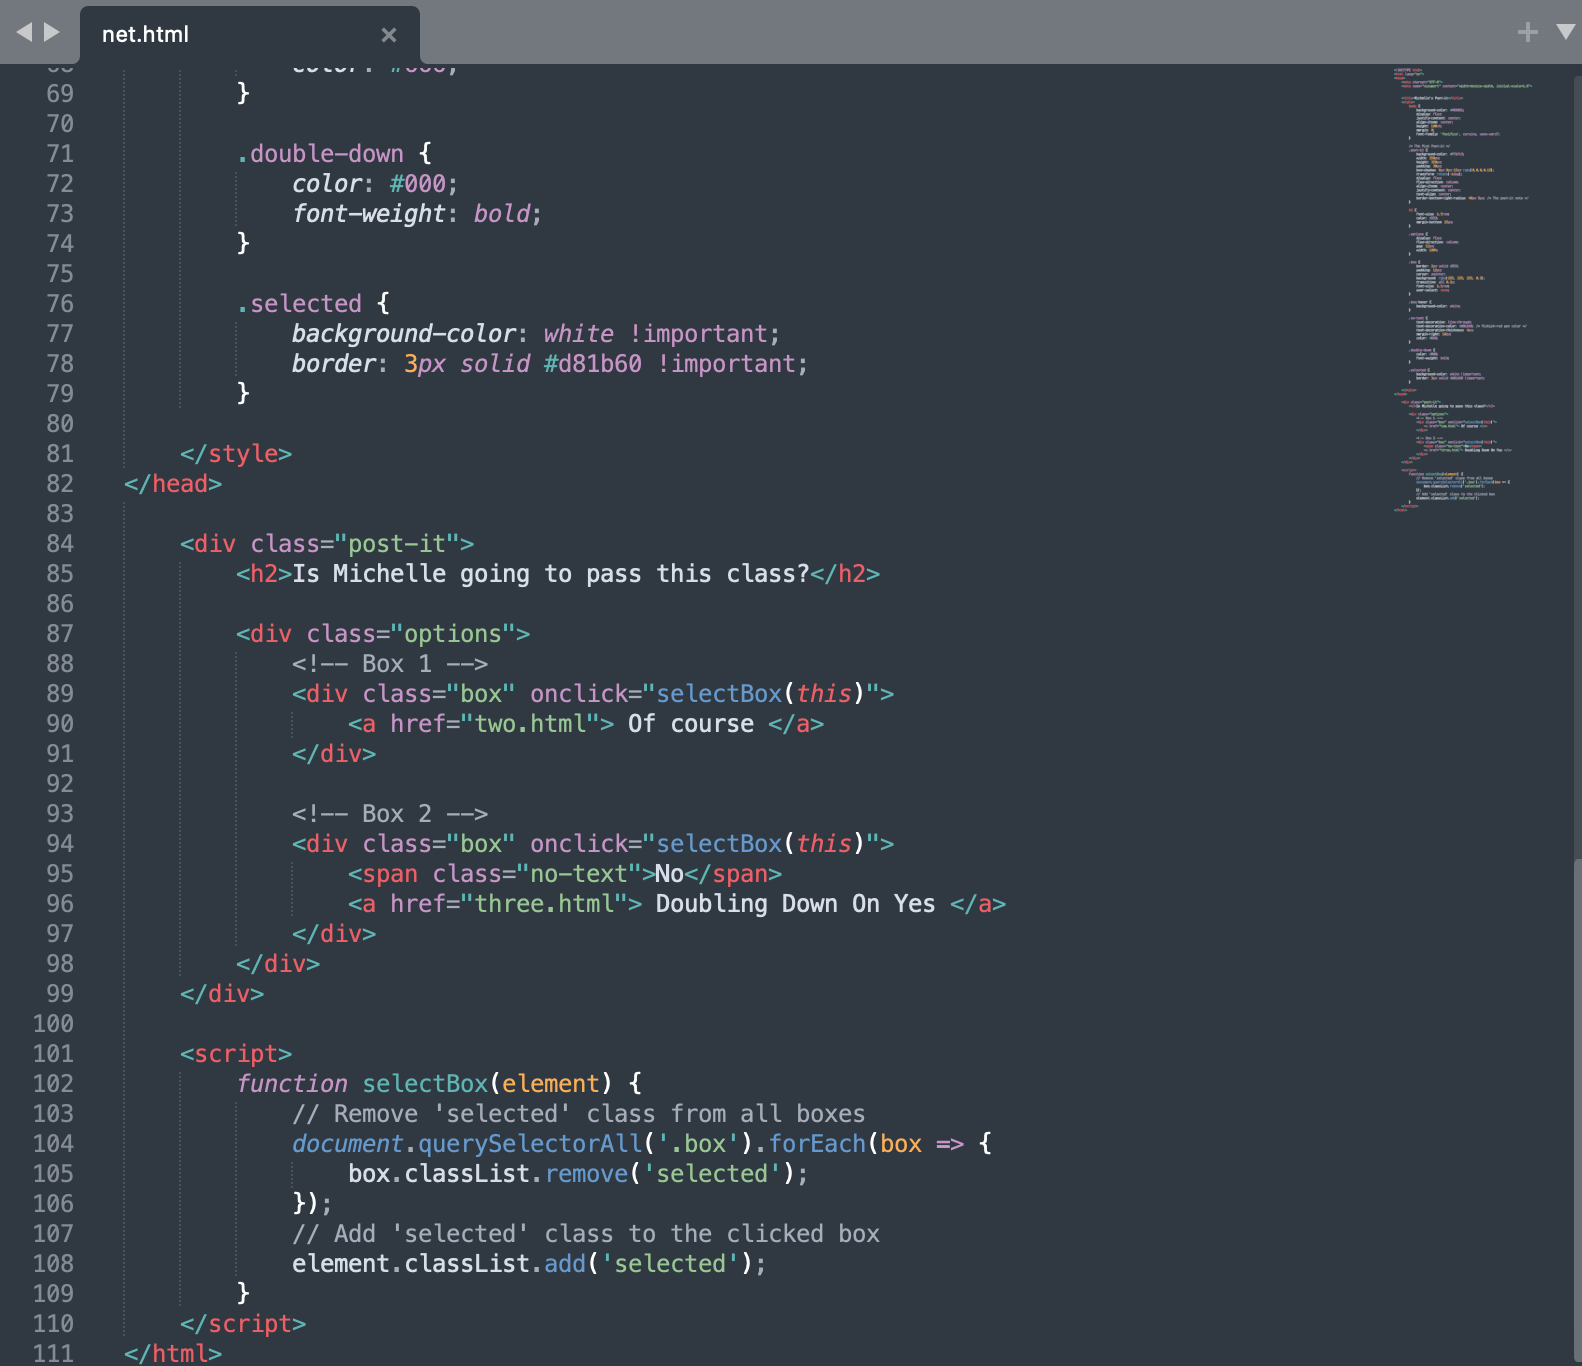Click the 'Add selected class' comment
The width and height of the screenshot is (1582, 1366).
pos(586,1234)
